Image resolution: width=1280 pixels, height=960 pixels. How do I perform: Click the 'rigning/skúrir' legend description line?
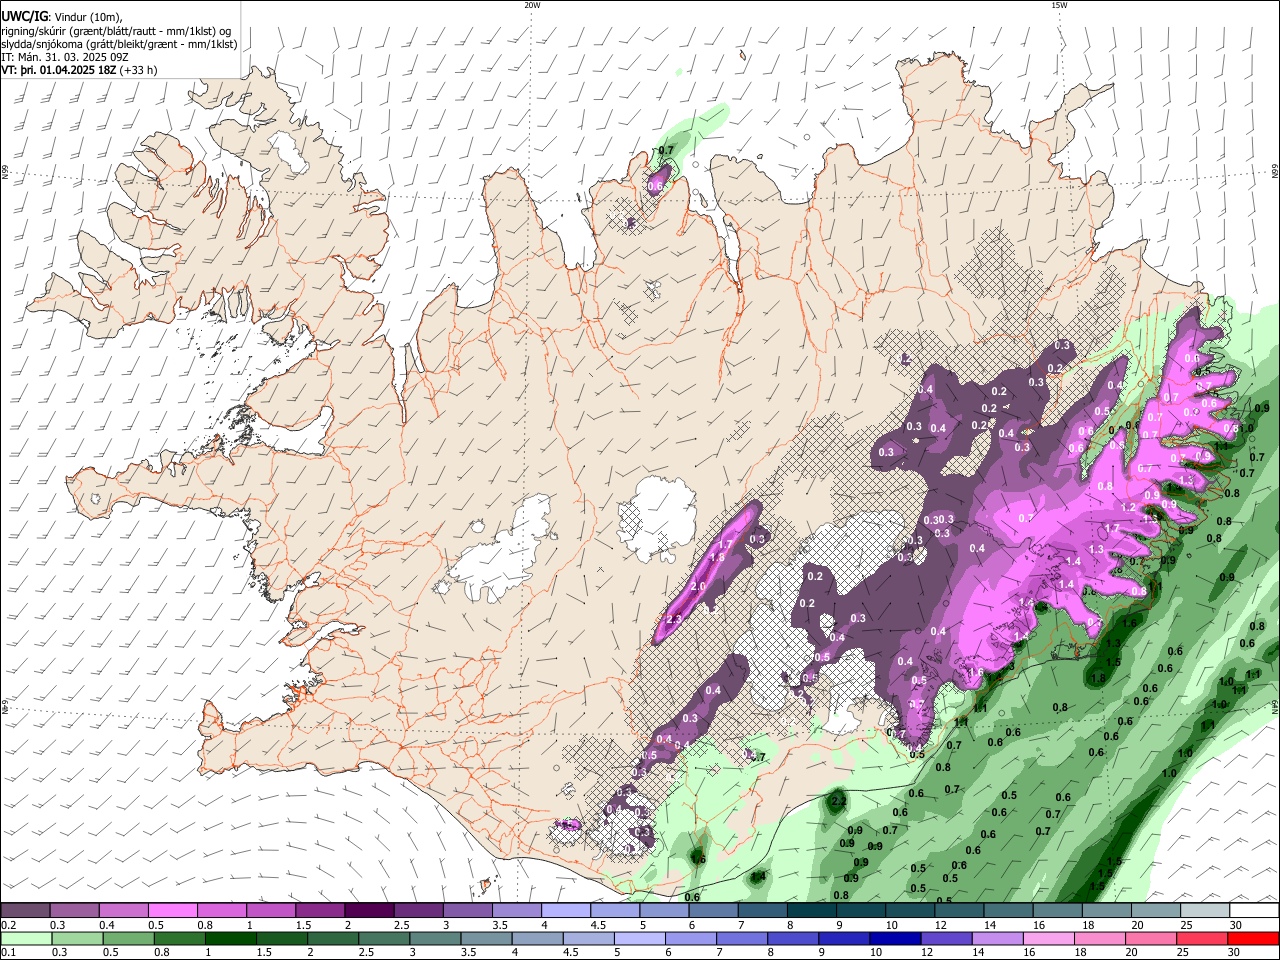coord(116,31)
